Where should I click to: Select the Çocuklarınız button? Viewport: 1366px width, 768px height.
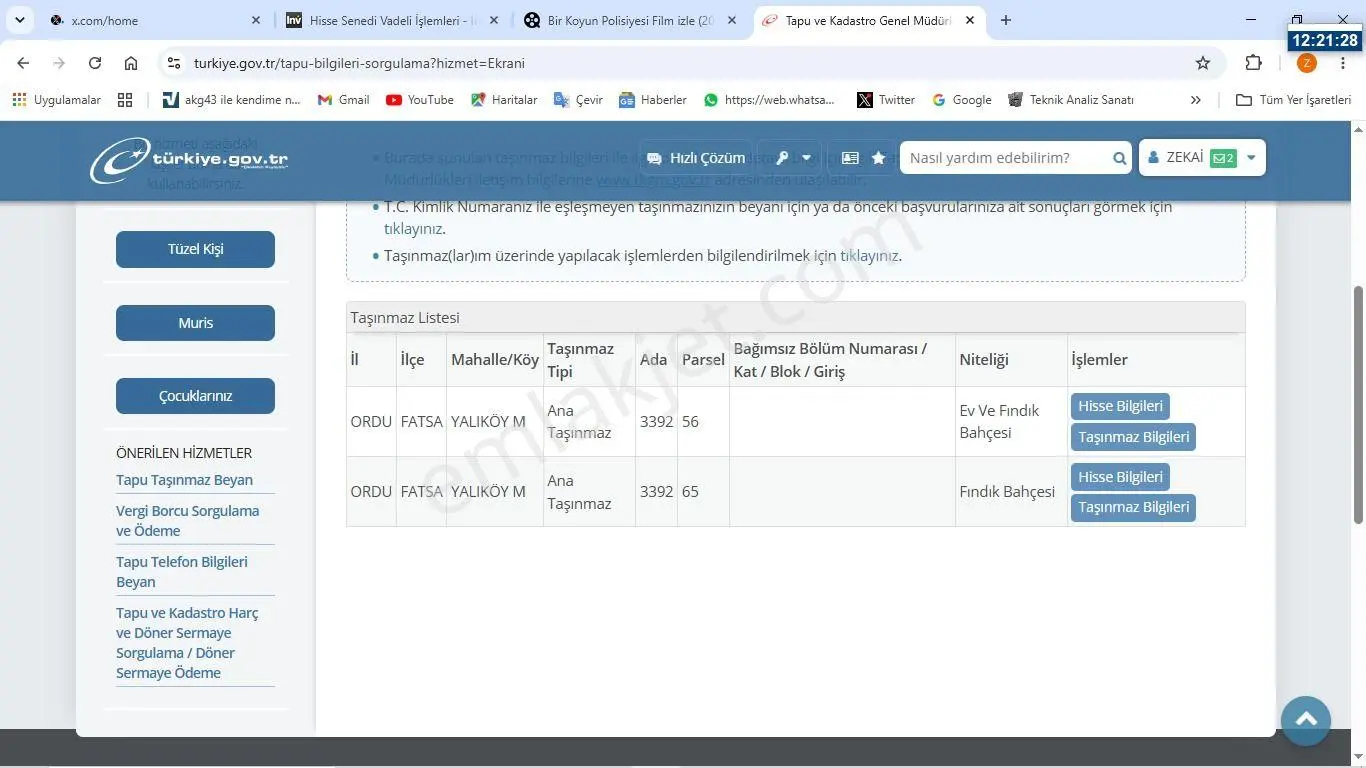point(195,396)
